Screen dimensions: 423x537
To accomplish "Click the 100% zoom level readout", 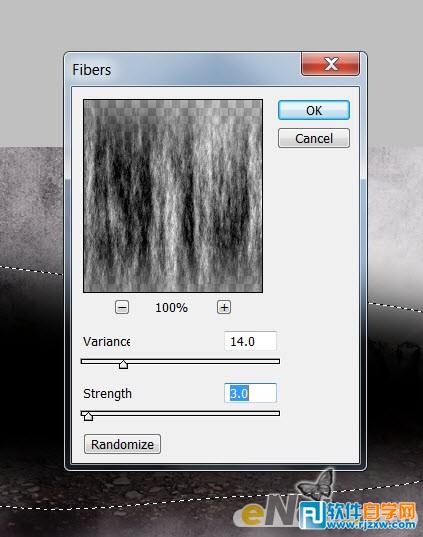I will coord(171,308).
